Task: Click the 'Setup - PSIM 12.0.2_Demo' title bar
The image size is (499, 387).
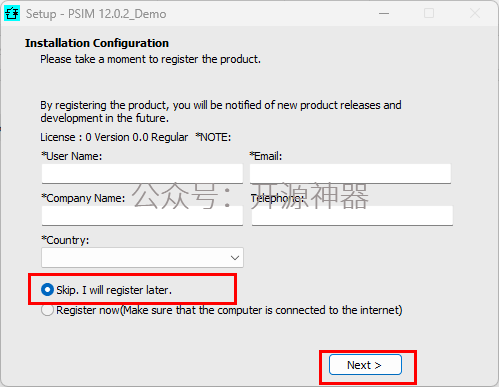Action: click(96, 14)
